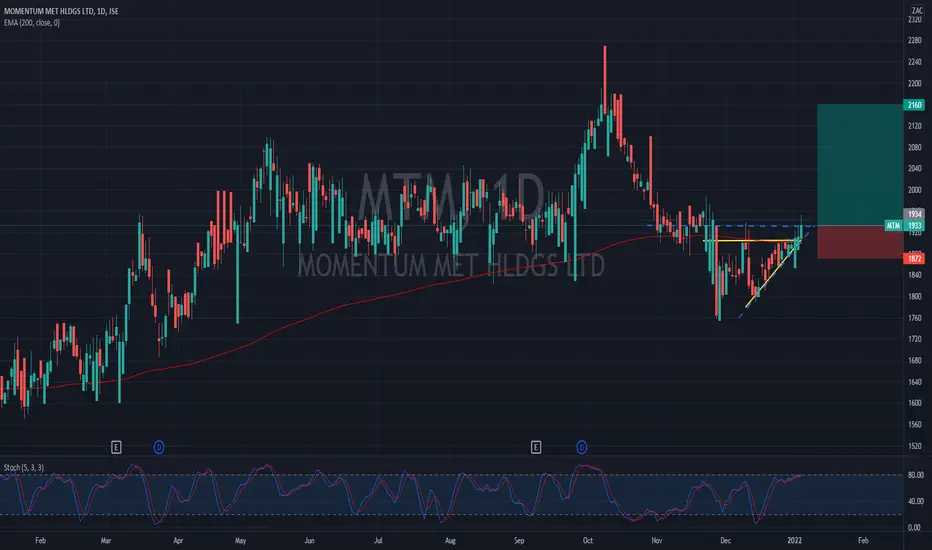Open the ZAC currency selector
The image size is (932, 550).
[917, 11]
